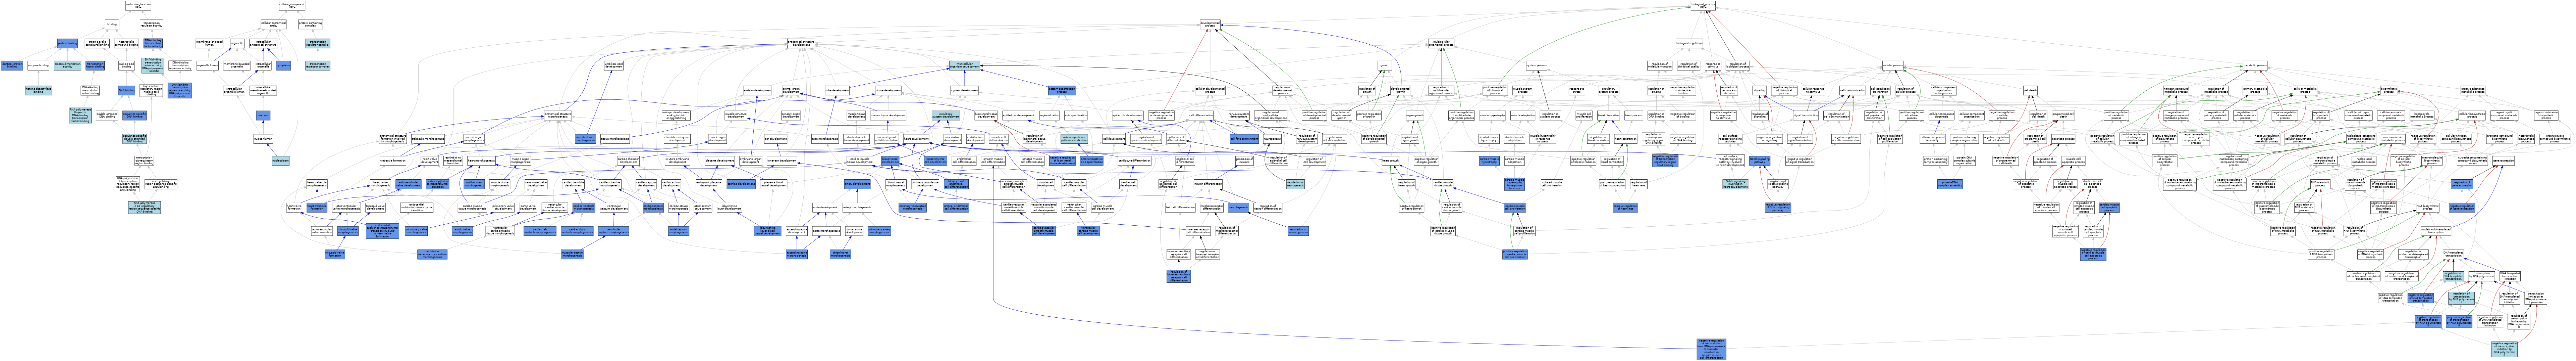Click 'transcription regulator complex' node

[318, 43]
